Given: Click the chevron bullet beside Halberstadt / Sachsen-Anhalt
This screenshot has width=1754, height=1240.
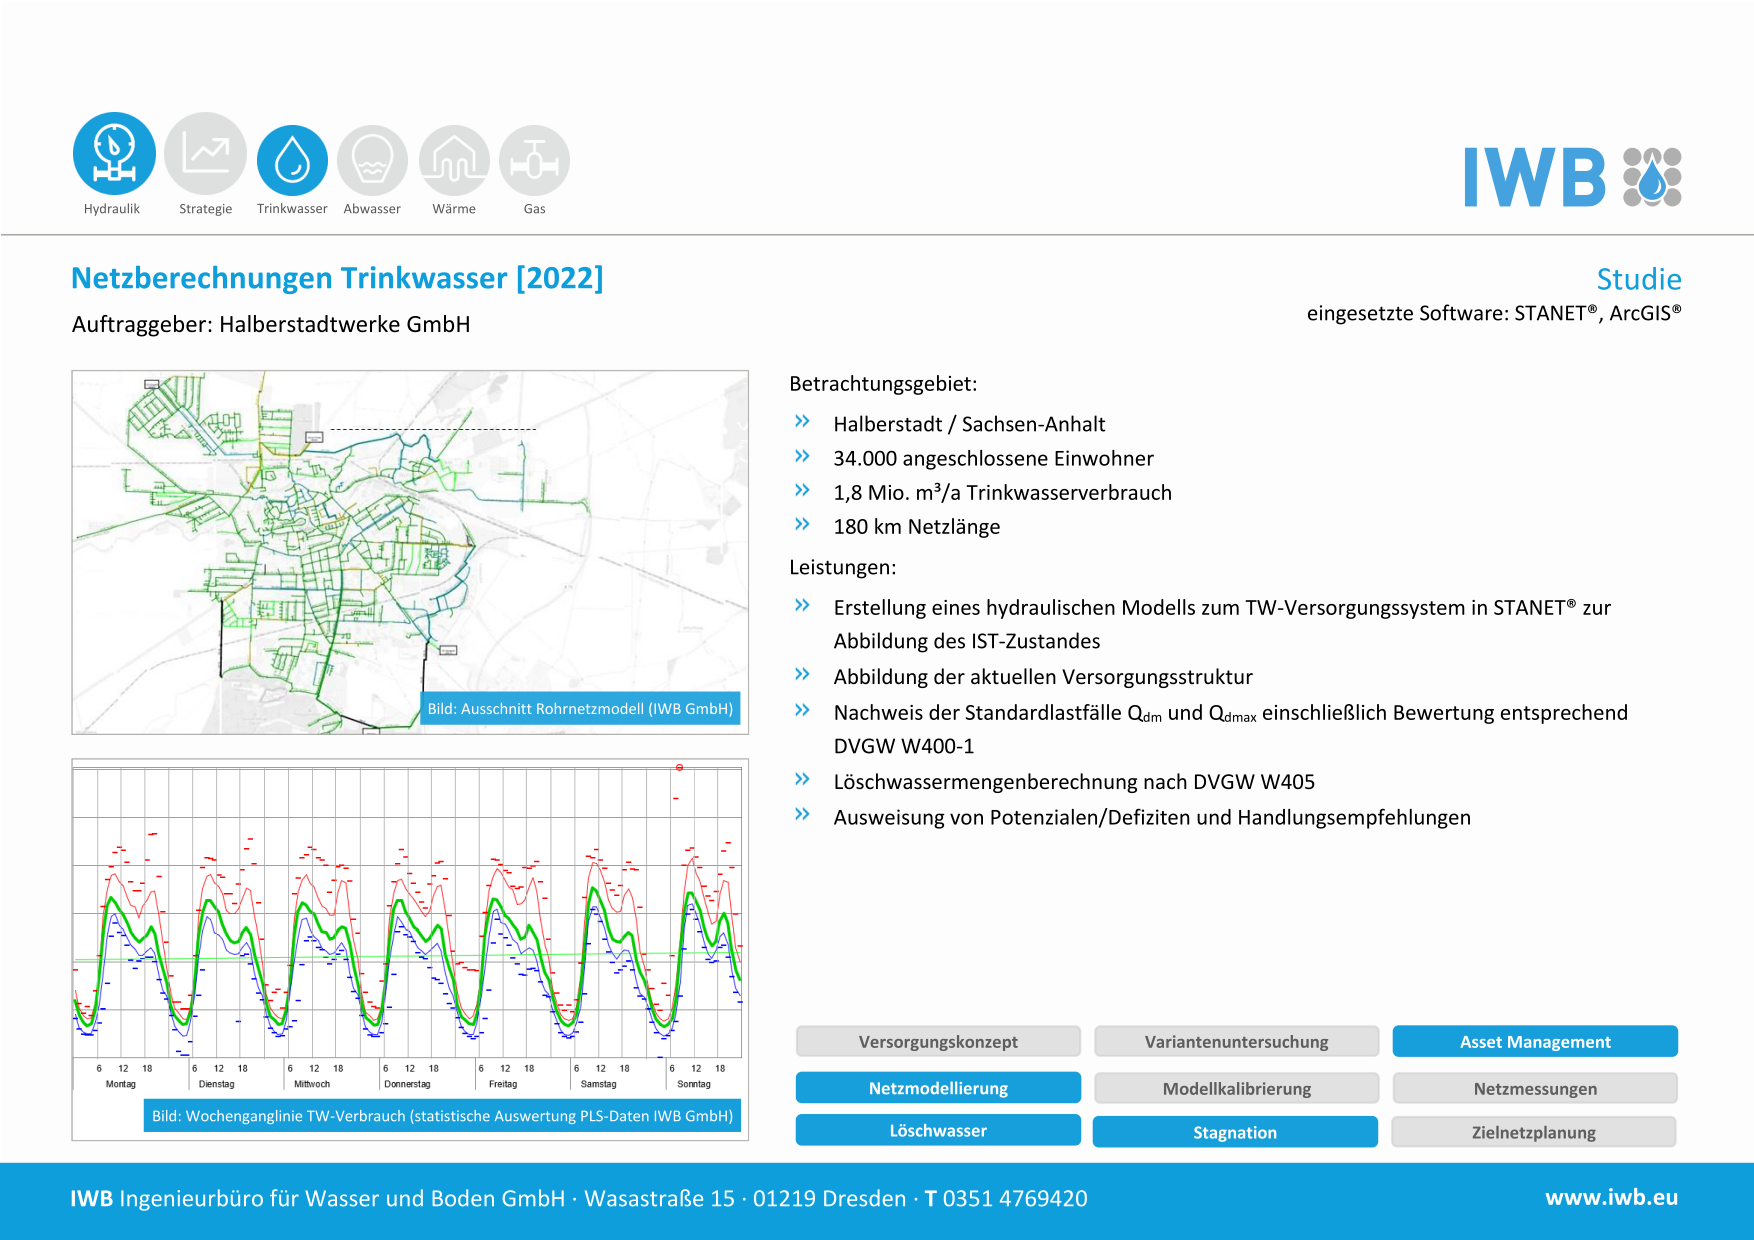Looking at the screenshot, I should [802, 422].
